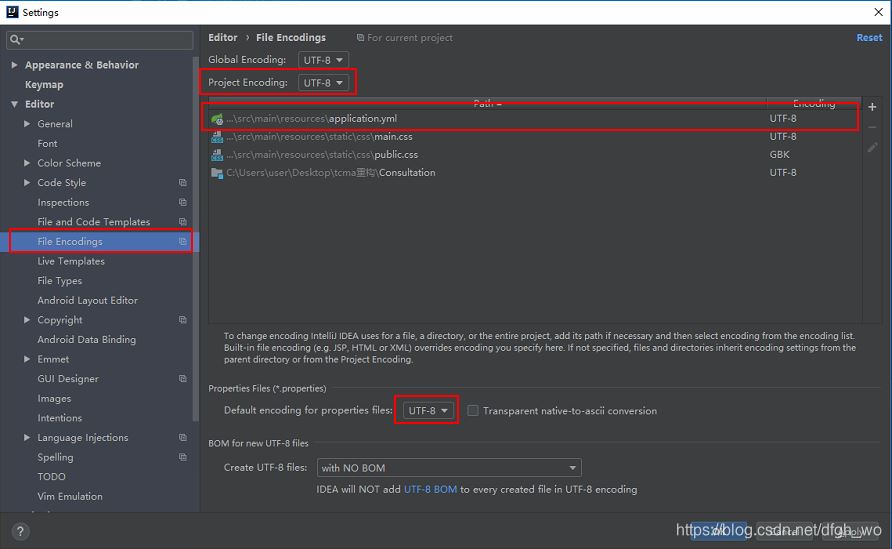Close the Settings dialog

pyautogui.click(x=878, y=12)
